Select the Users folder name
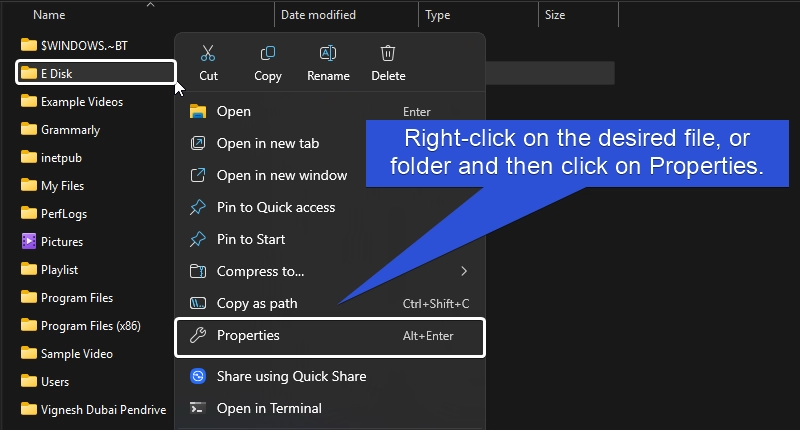Viewport: 800px width, 430px height. 55,381
